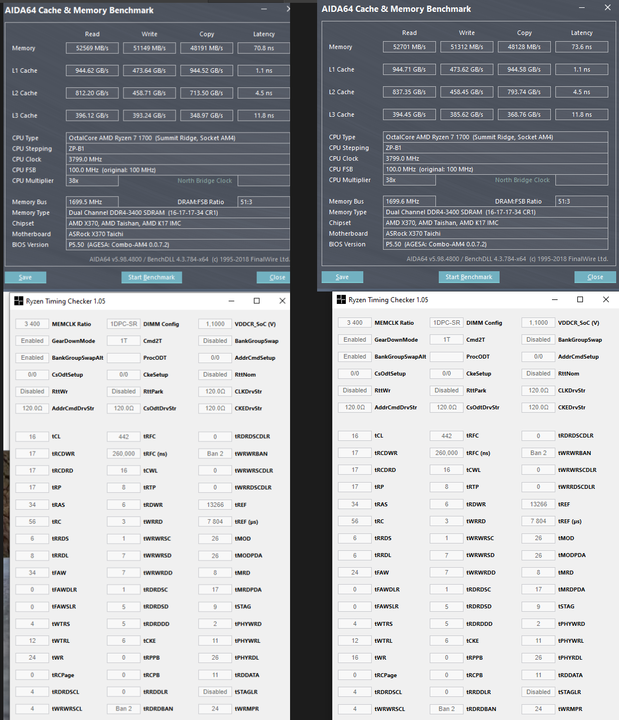Click empty ProcODT field in left Timing Checker
Image resolution: width=619 pixels, height=720 pixels.
(124, 358)
